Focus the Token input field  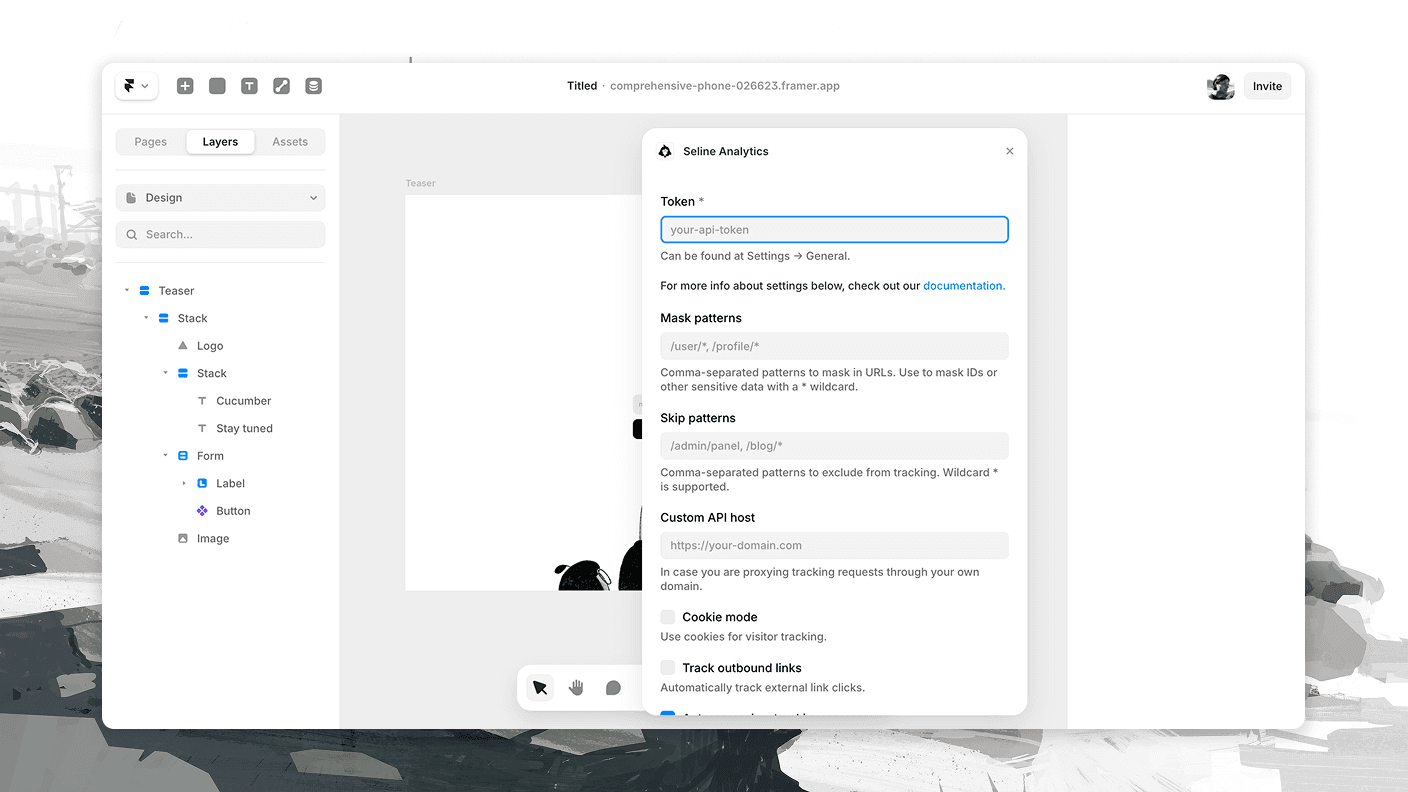tap(834, 229)
